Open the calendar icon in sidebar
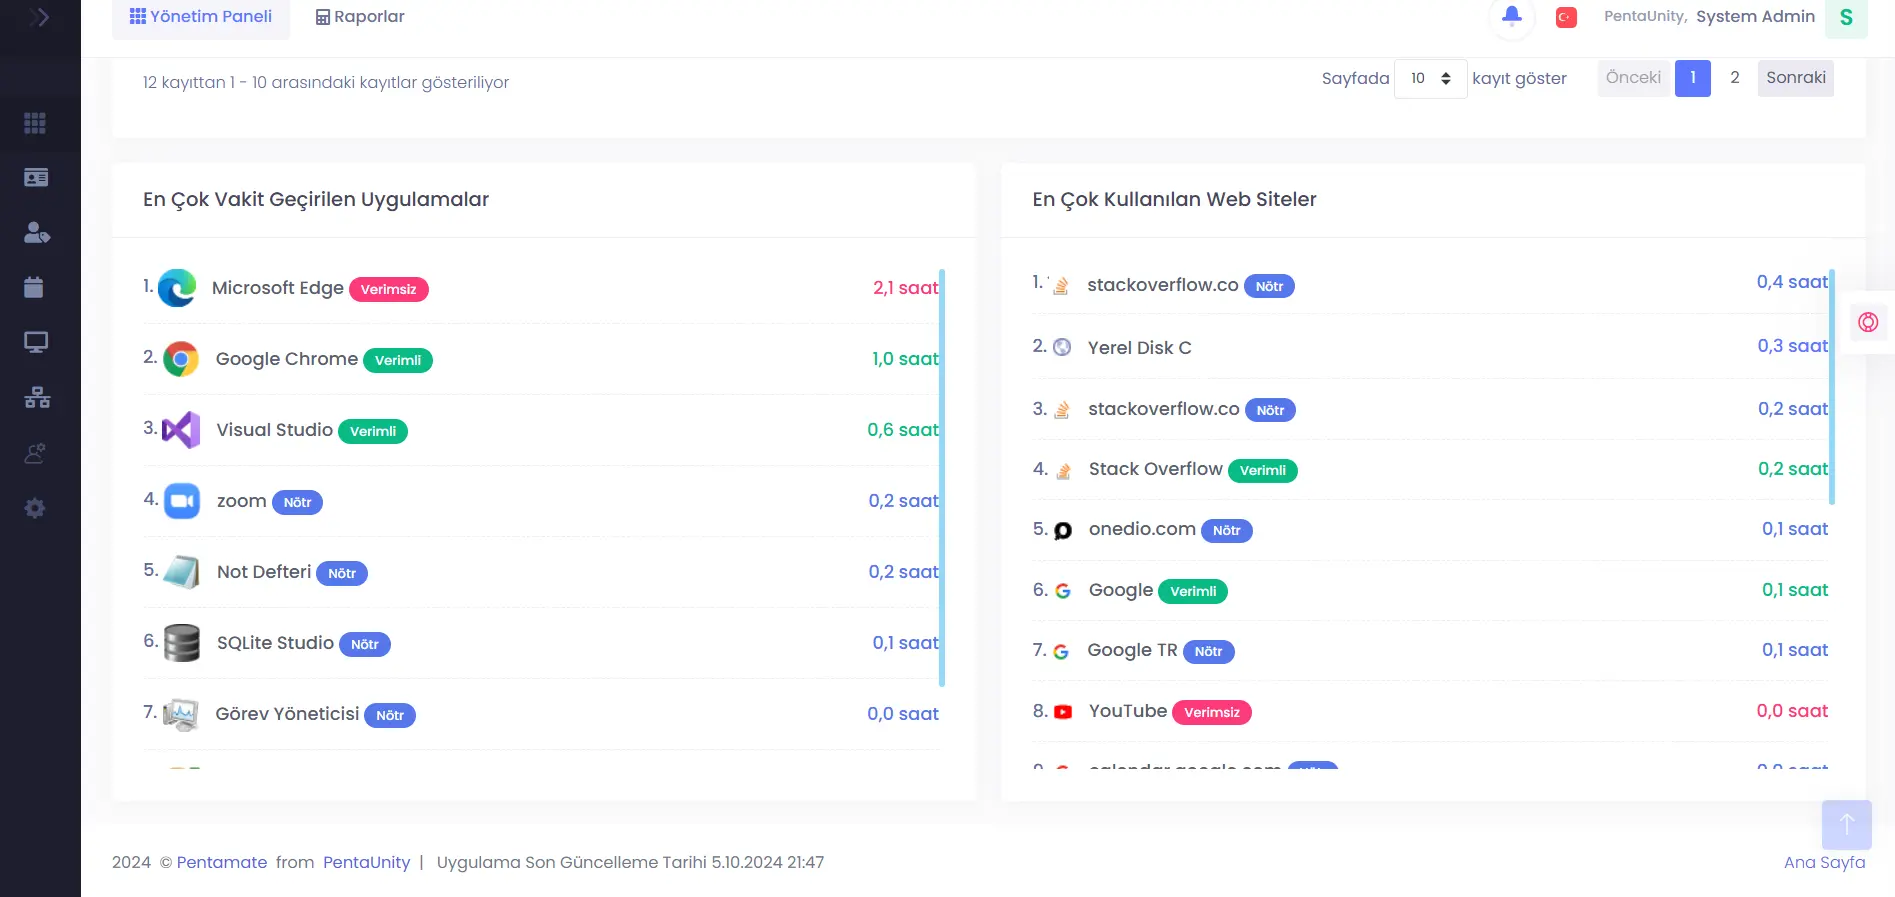Screen dimensions: 1895x897 pos(35,287)
